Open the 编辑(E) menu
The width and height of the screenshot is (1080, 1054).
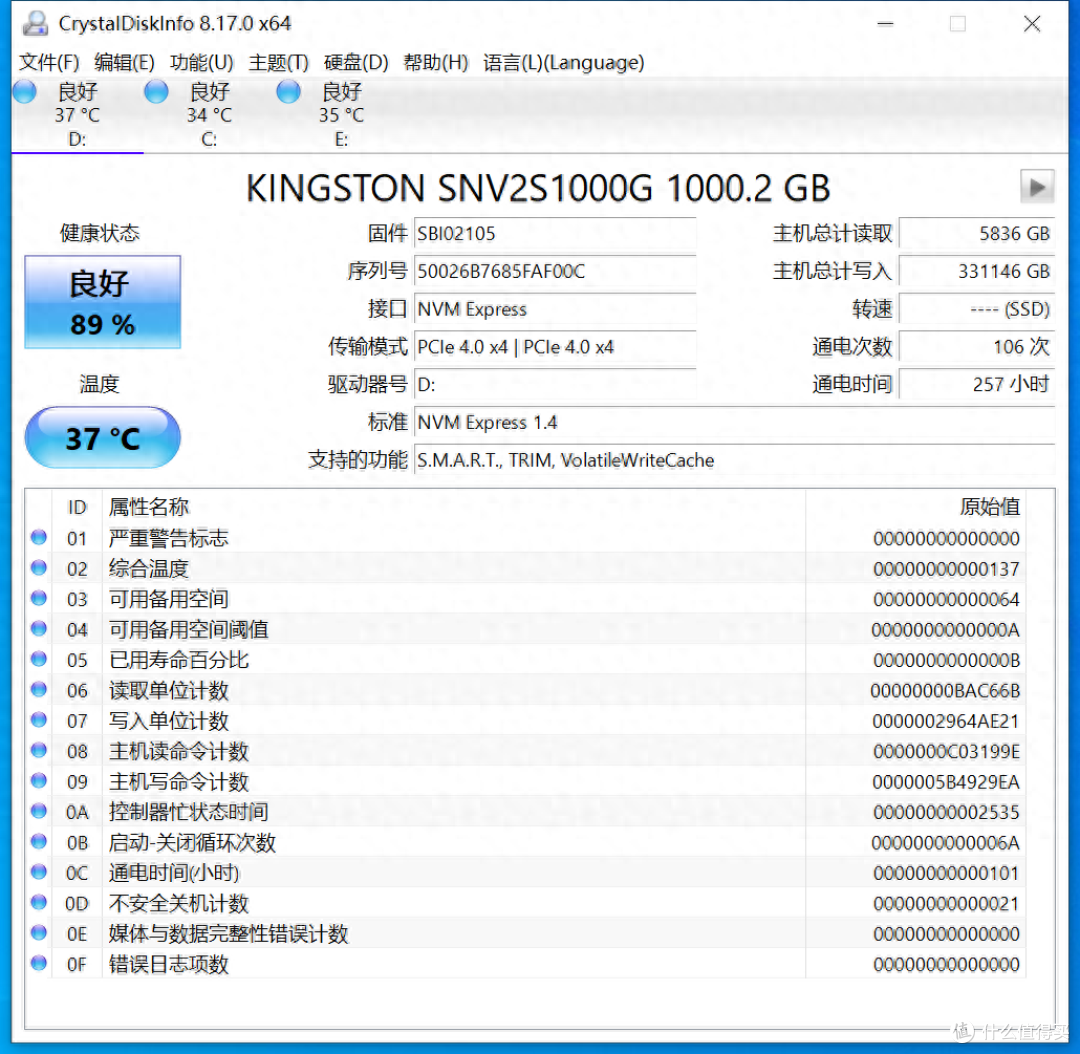(124, 63)
